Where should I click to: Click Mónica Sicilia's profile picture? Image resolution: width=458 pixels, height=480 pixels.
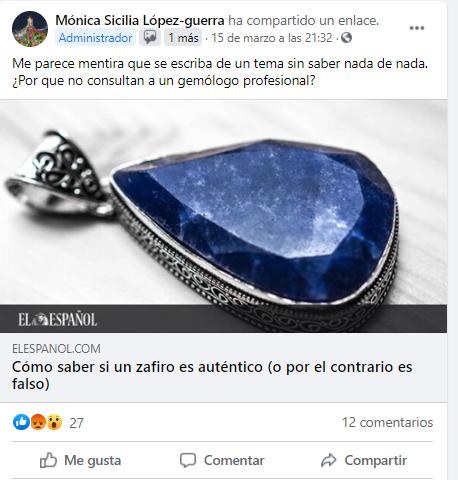pyautogui.click(x=30, y=29)
